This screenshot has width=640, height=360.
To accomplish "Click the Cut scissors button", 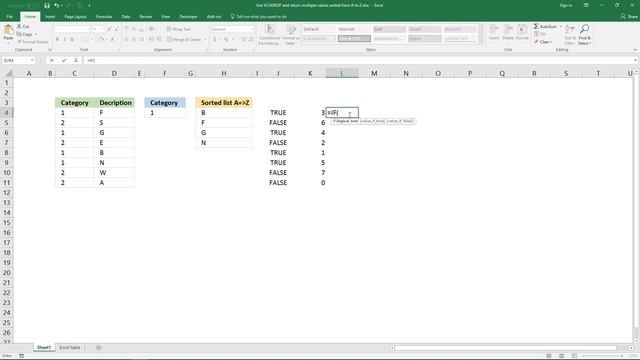I will [x=23, y=27].
